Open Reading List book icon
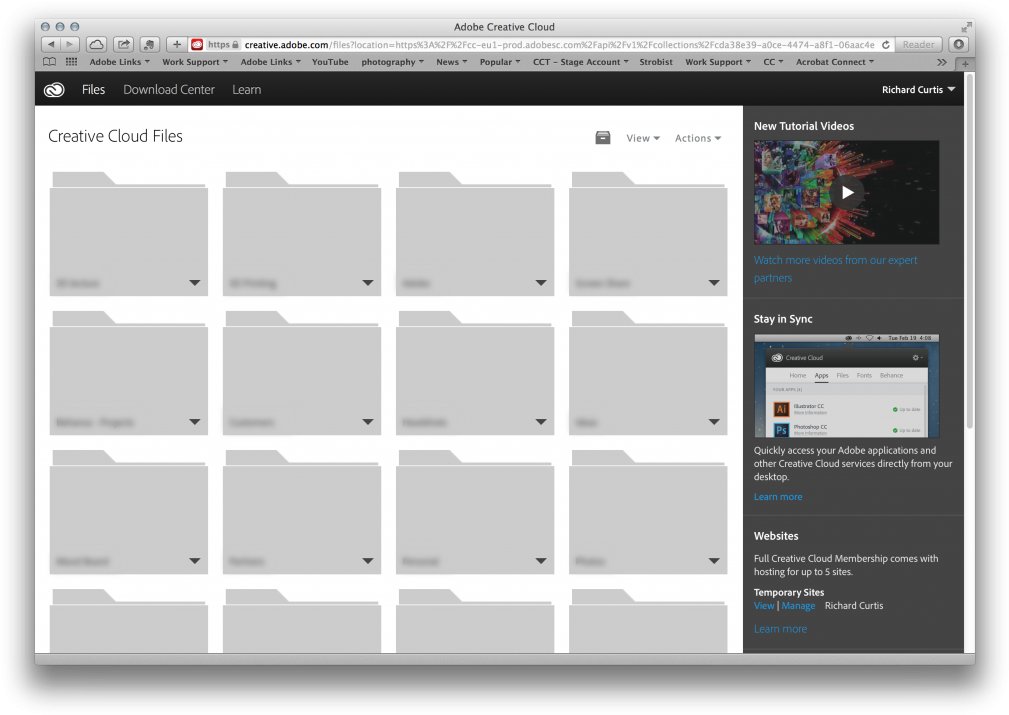 click(50, 62)
